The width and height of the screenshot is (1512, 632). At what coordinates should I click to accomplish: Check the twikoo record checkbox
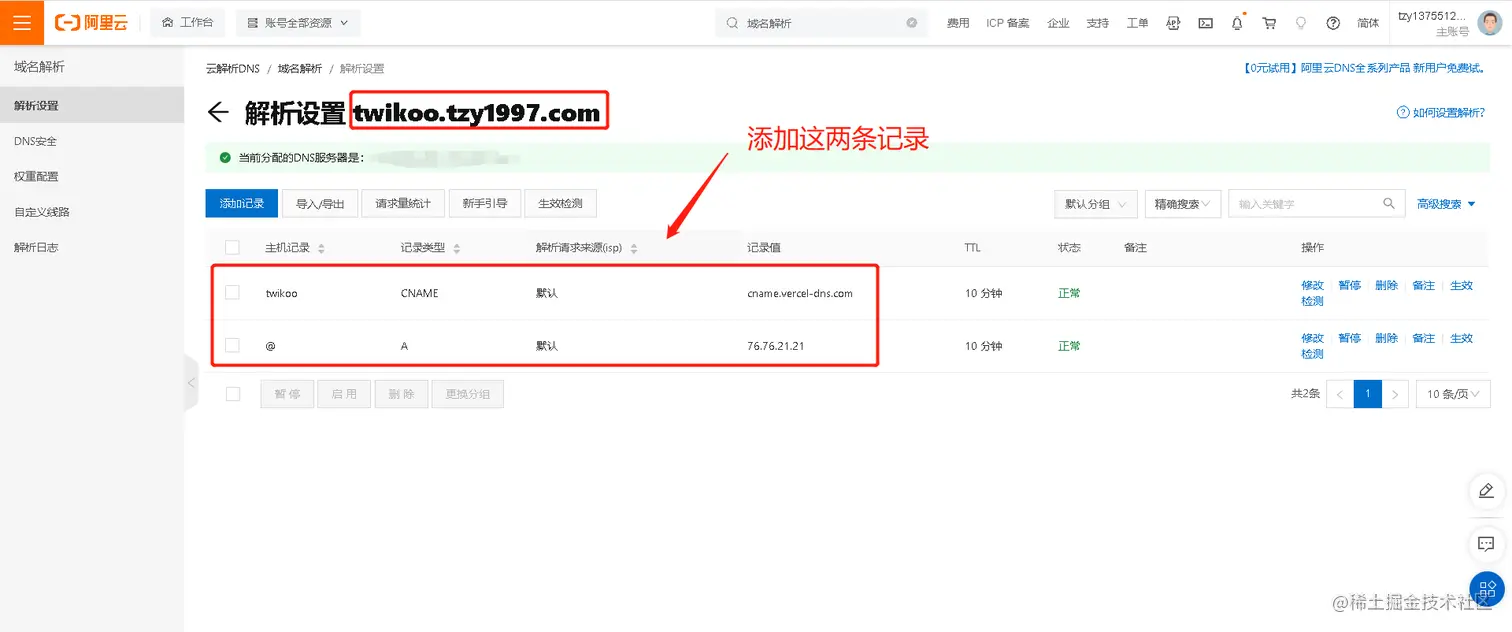(232, 292)
